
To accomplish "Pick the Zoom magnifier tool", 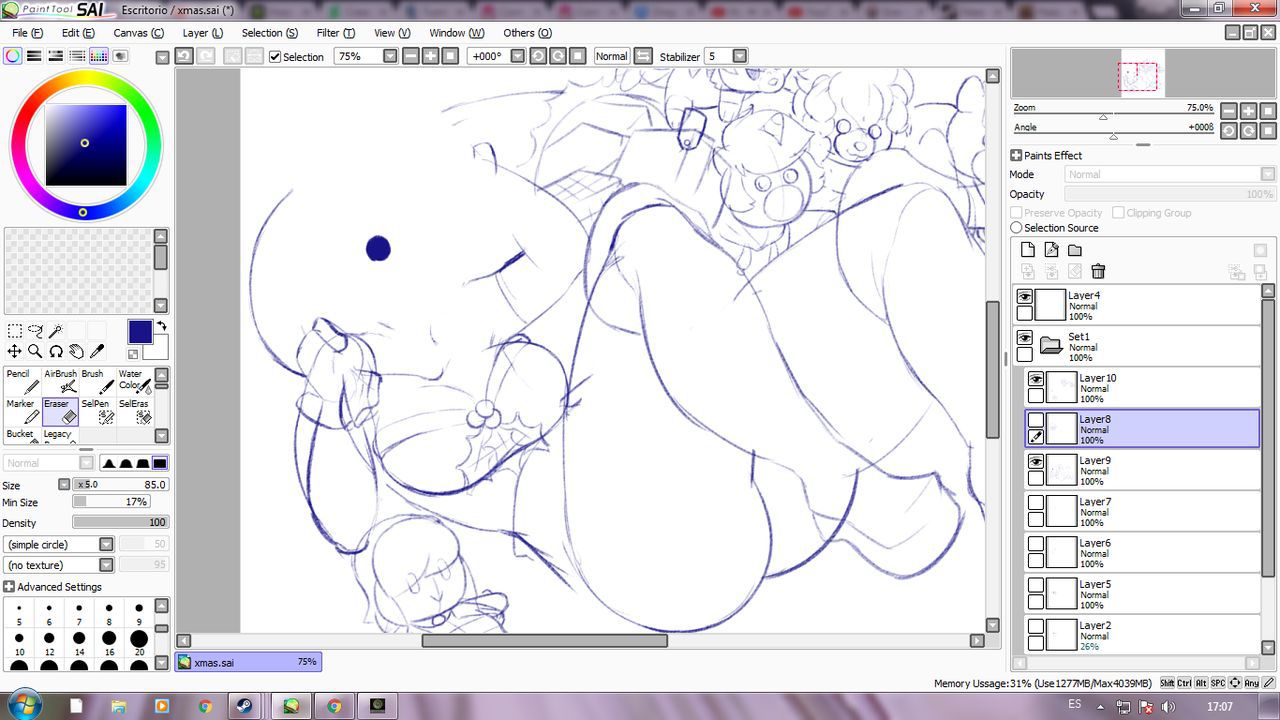I will [x=35, y=351].
